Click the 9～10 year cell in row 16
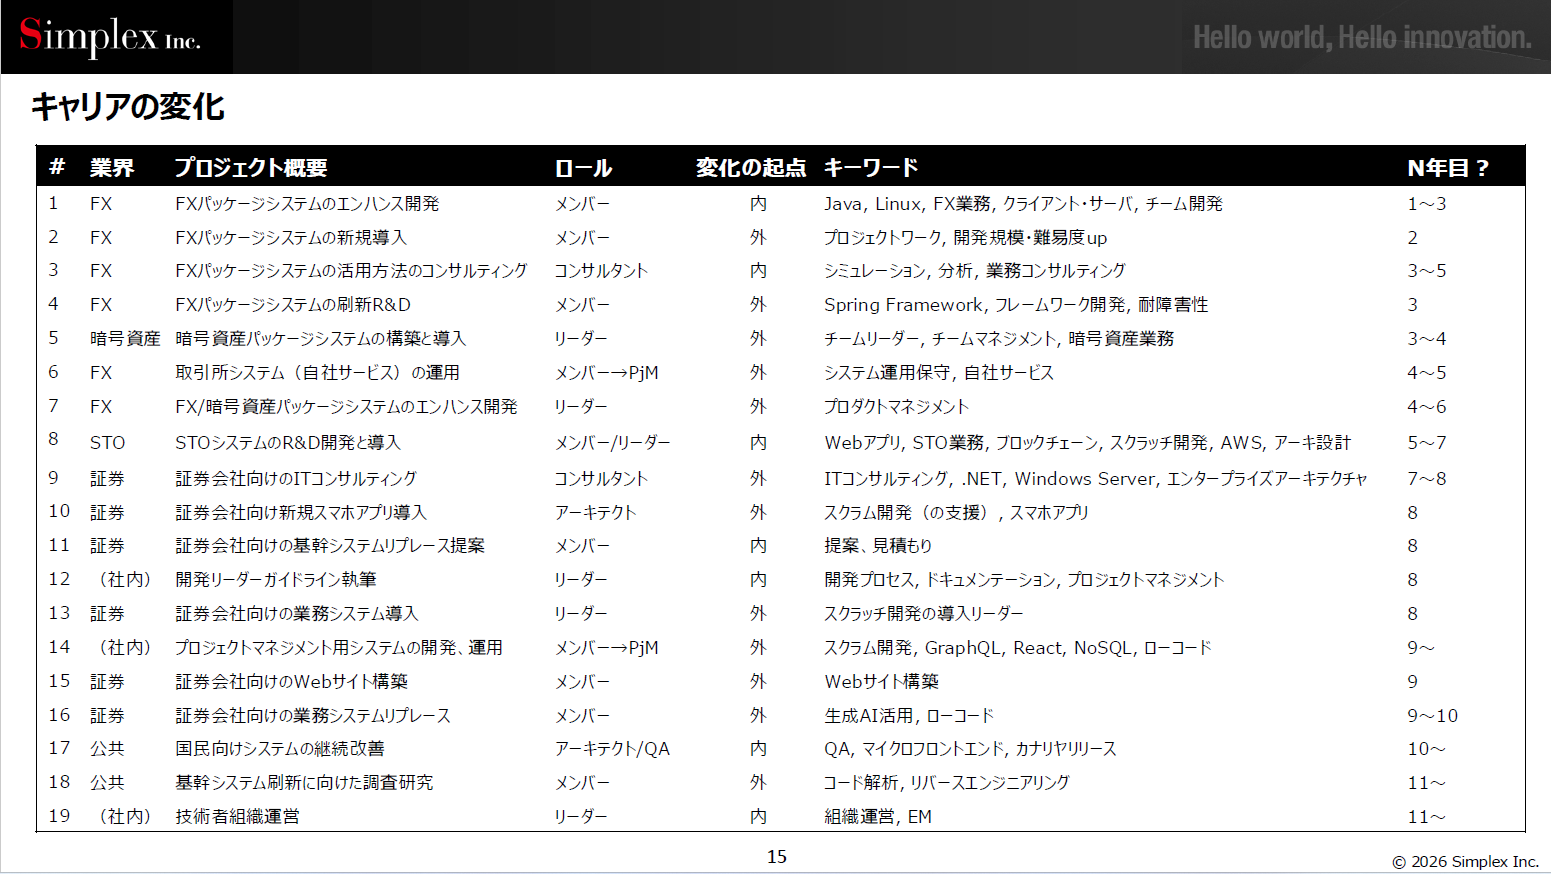Screen dimensions: 1551x874 pyautogui.click(x=1432, y=716)
